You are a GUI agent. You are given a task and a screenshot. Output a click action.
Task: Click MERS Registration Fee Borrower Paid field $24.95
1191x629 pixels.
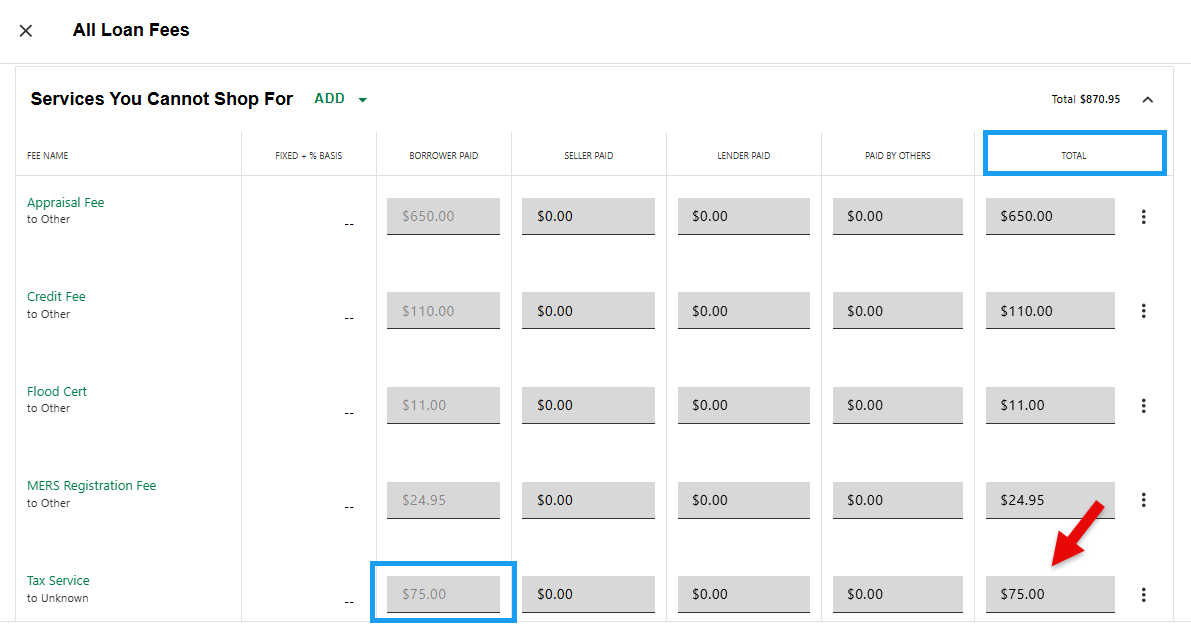coord(443,500)
